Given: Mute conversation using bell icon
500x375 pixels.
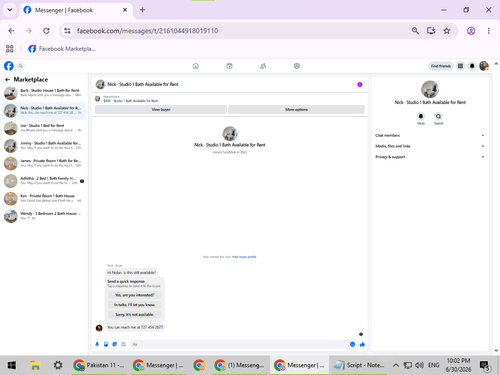Looking at the screenshot, I should click(421, 116).
